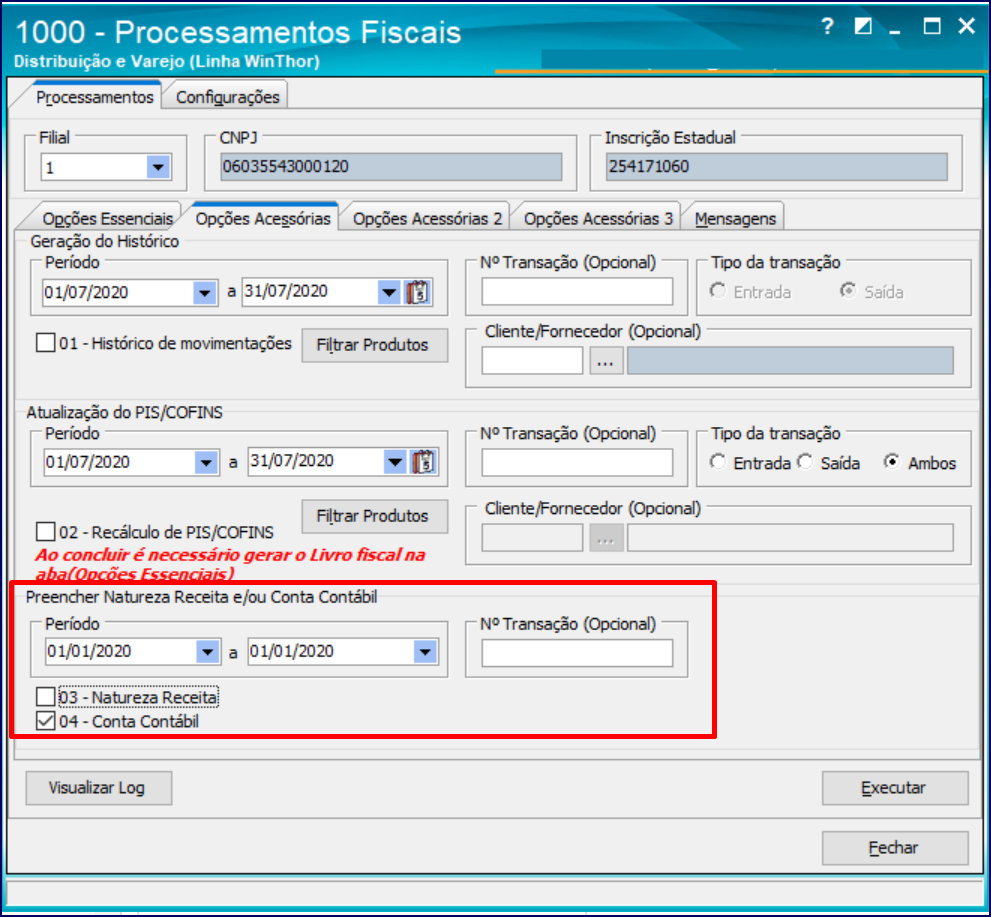991x917 pixels.
Task: Open calendar icon in PIS/COFINS period
Action: click(424, 462)
